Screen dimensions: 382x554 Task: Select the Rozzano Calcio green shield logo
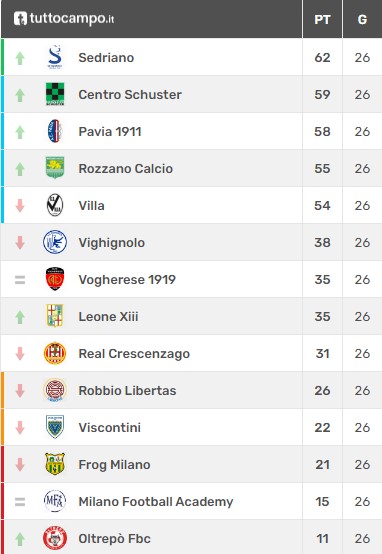(x=55, y=168)
